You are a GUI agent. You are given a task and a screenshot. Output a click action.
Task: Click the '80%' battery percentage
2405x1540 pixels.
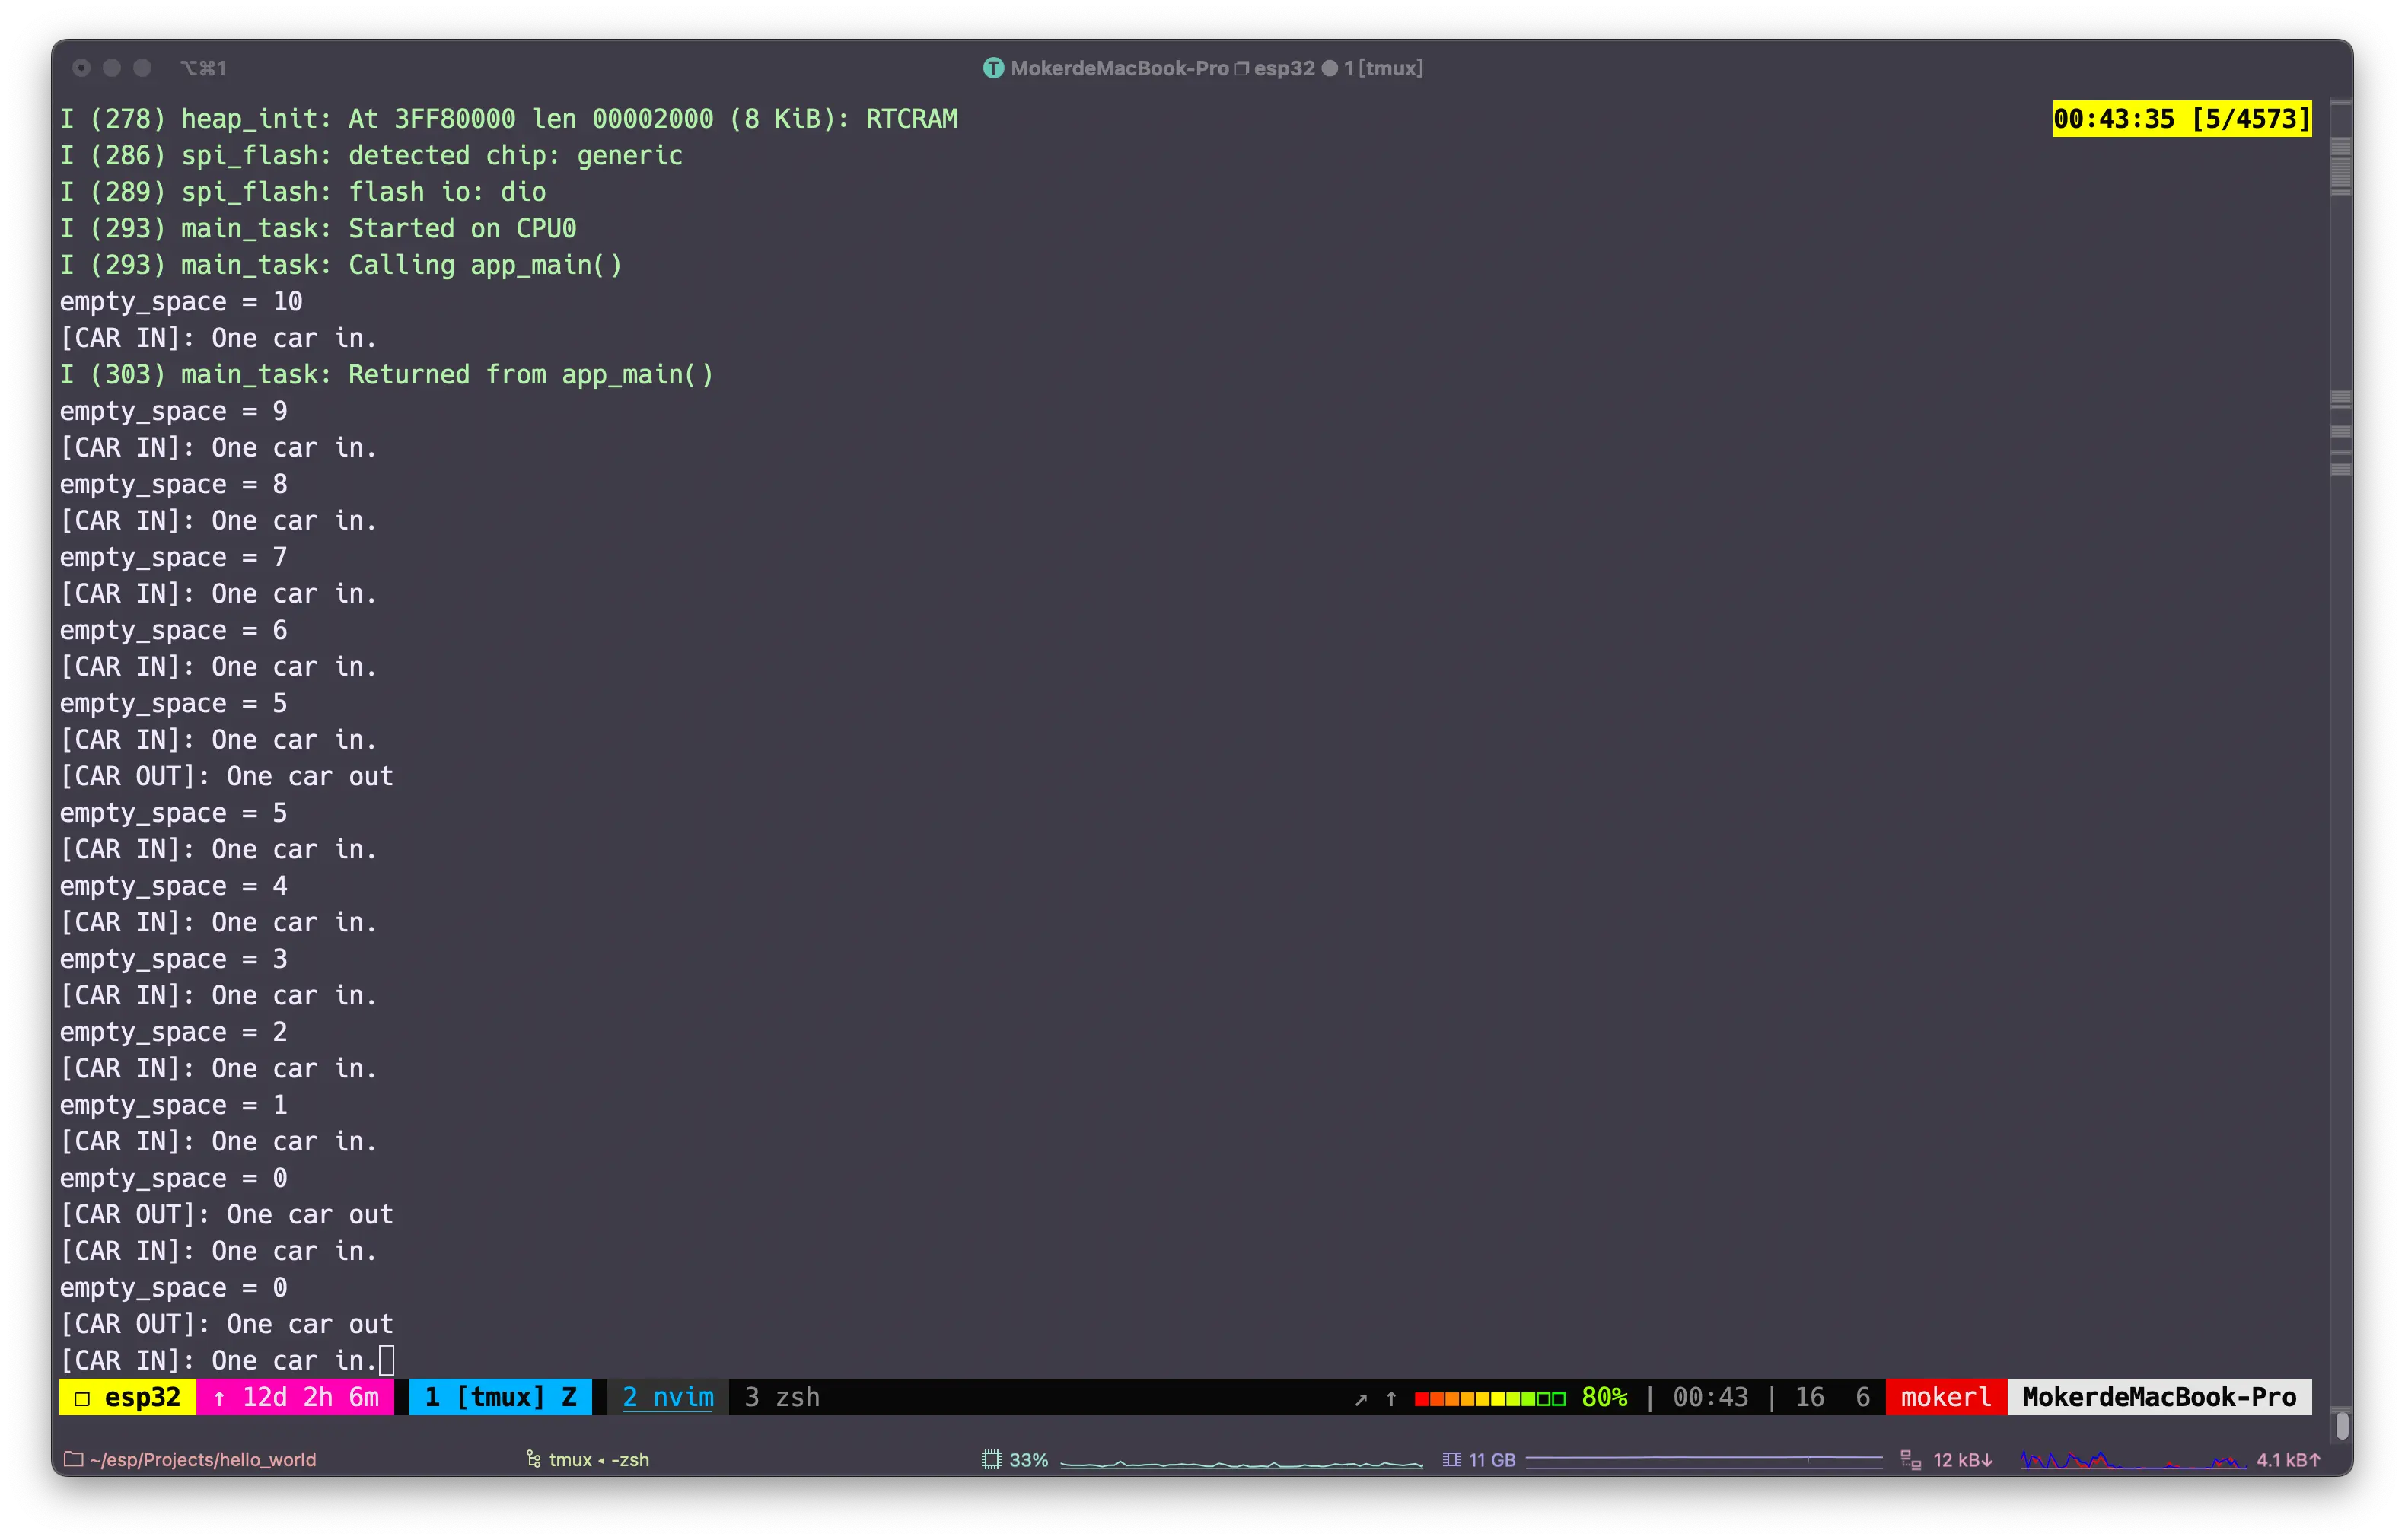click(1604, 1397)
